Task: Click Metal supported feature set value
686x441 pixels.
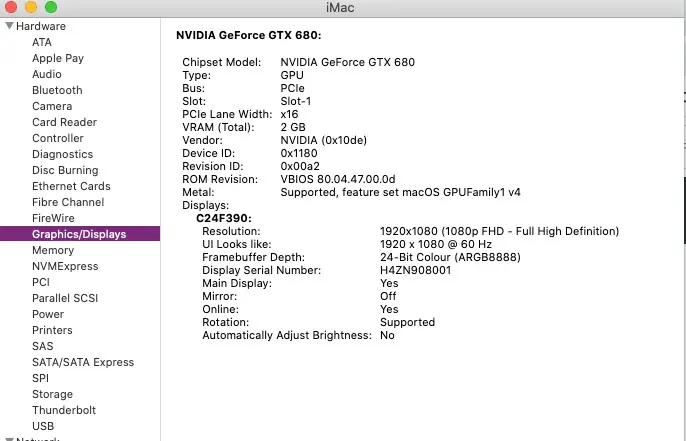Action: coord(400,192)
